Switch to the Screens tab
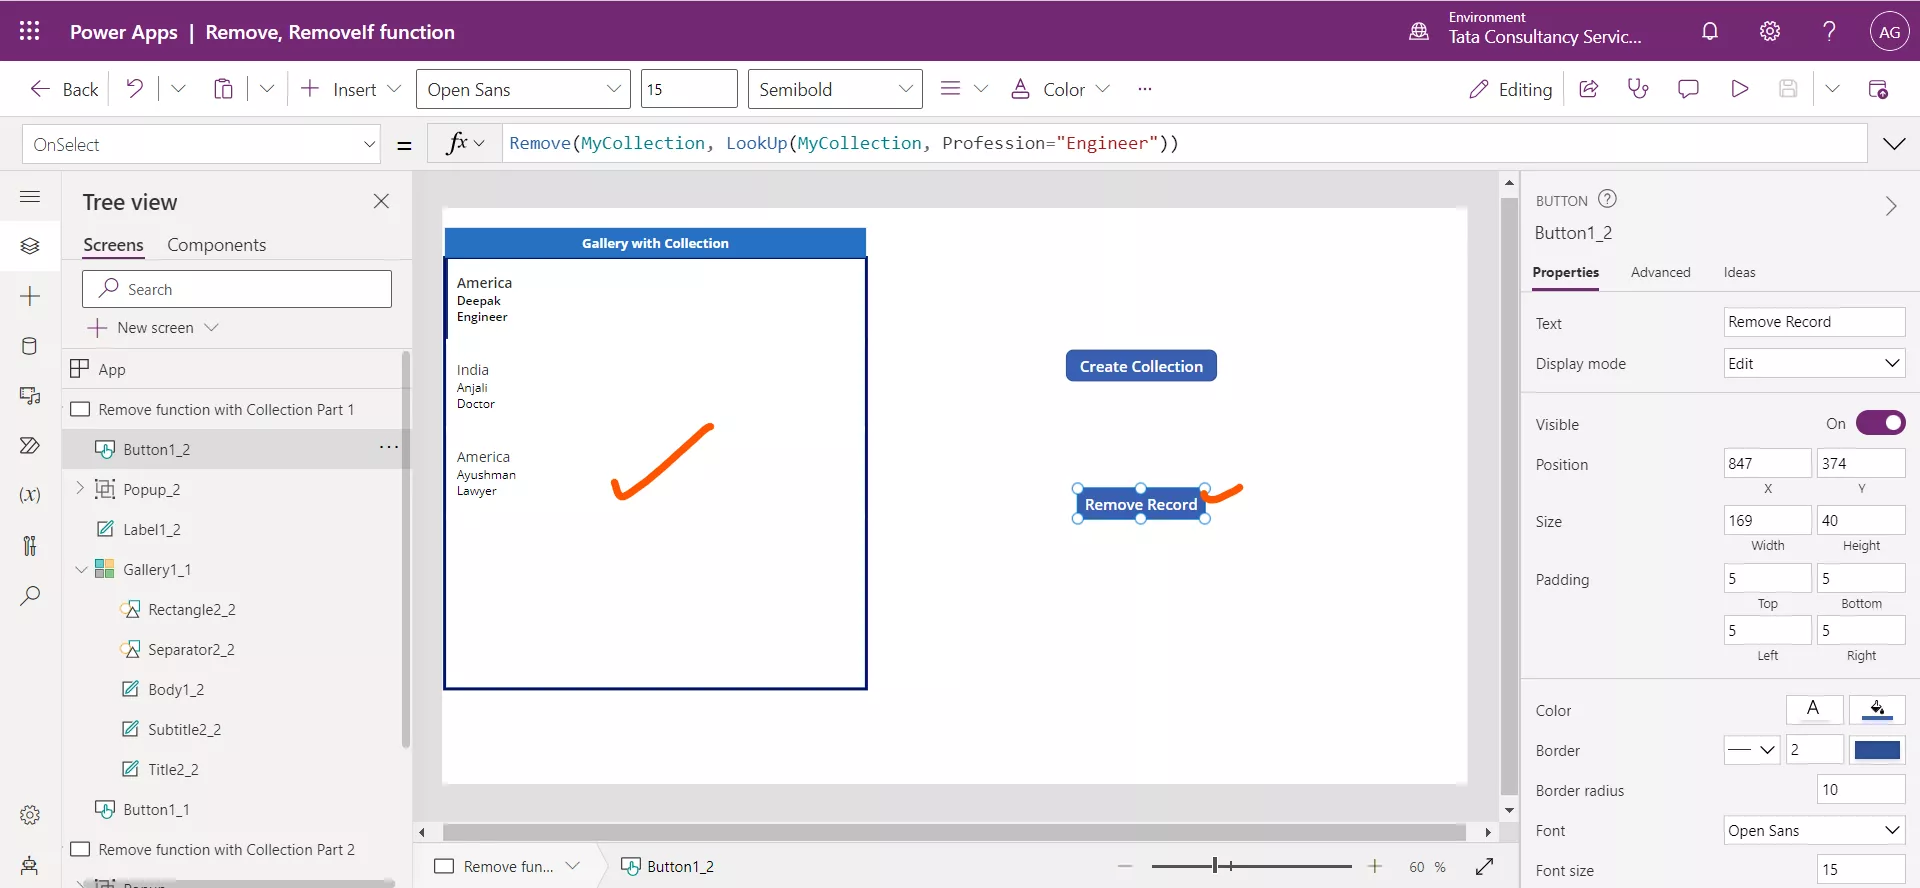This screenshot has width=1920, height=888. coord(113,245)
